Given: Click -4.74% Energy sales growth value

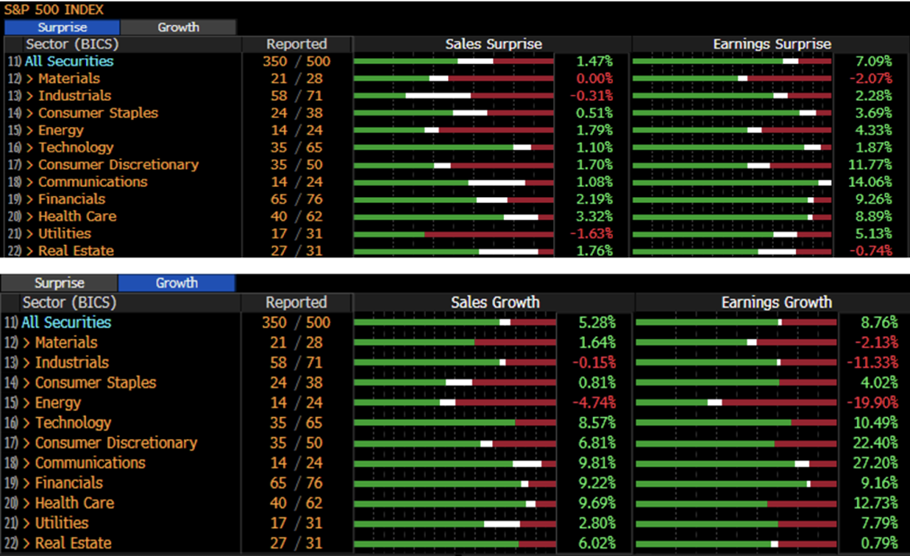Looking at the screenshot, I should click(x=594, y=403).
